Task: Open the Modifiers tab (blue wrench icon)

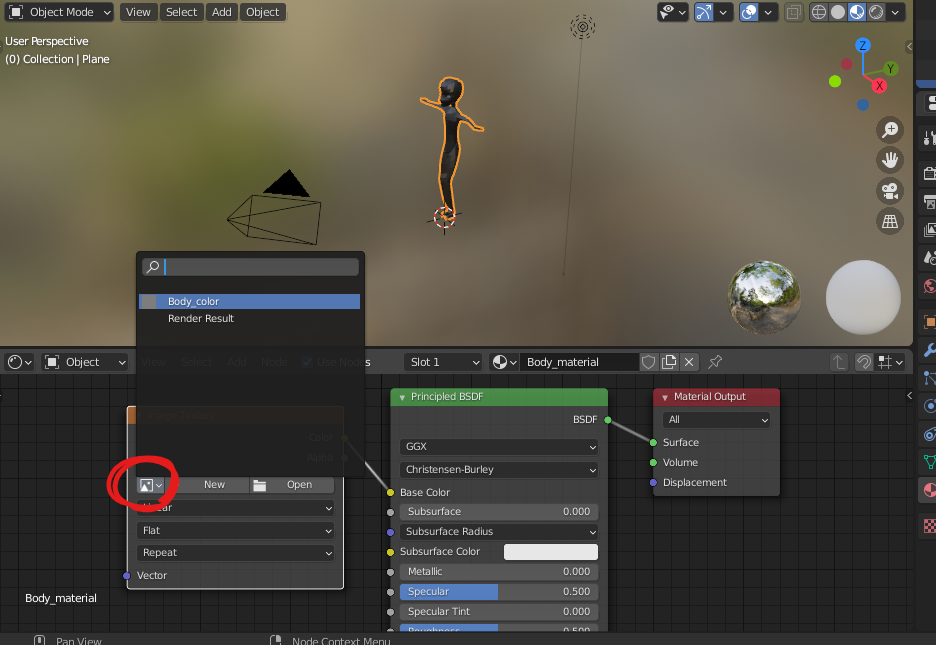Action: (x=929, y=350)
